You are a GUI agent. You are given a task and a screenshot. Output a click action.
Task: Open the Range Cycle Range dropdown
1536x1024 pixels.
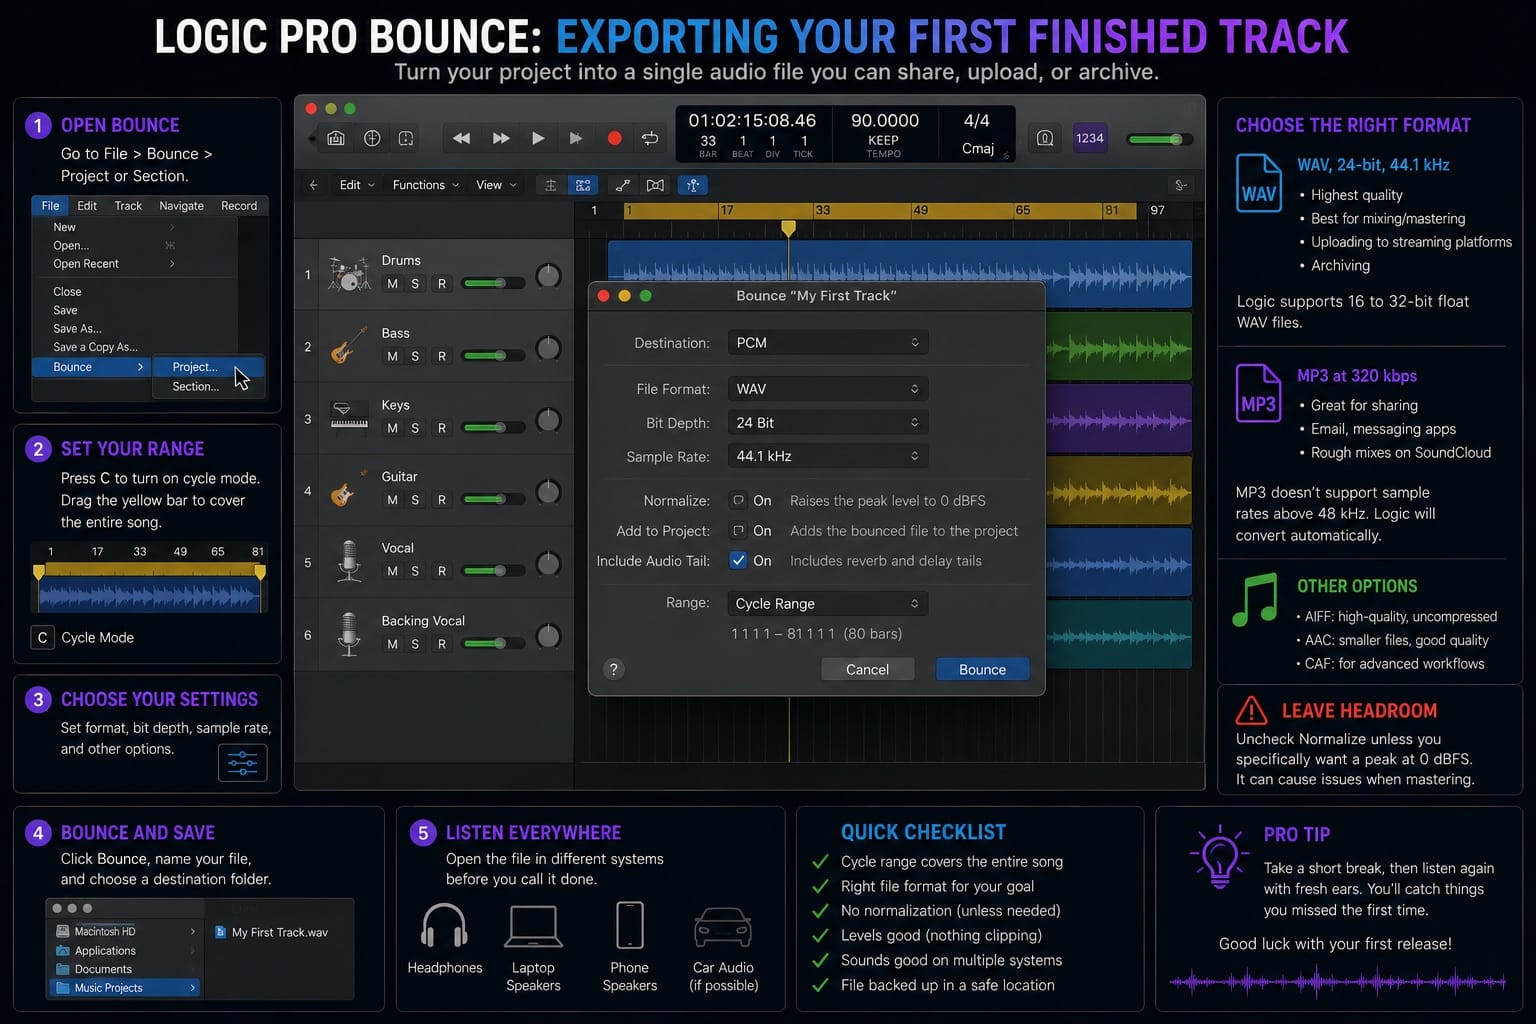click(827, 603)
